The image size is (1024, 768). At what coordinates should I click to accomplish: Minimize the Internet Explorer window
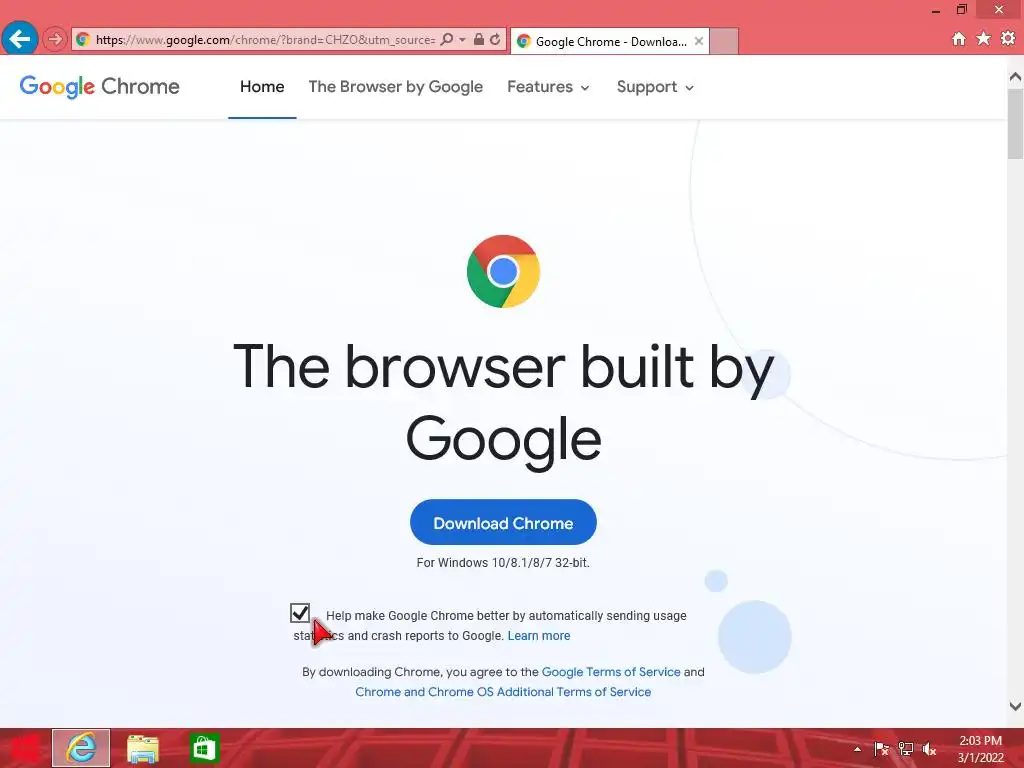(x=936, y=10)
